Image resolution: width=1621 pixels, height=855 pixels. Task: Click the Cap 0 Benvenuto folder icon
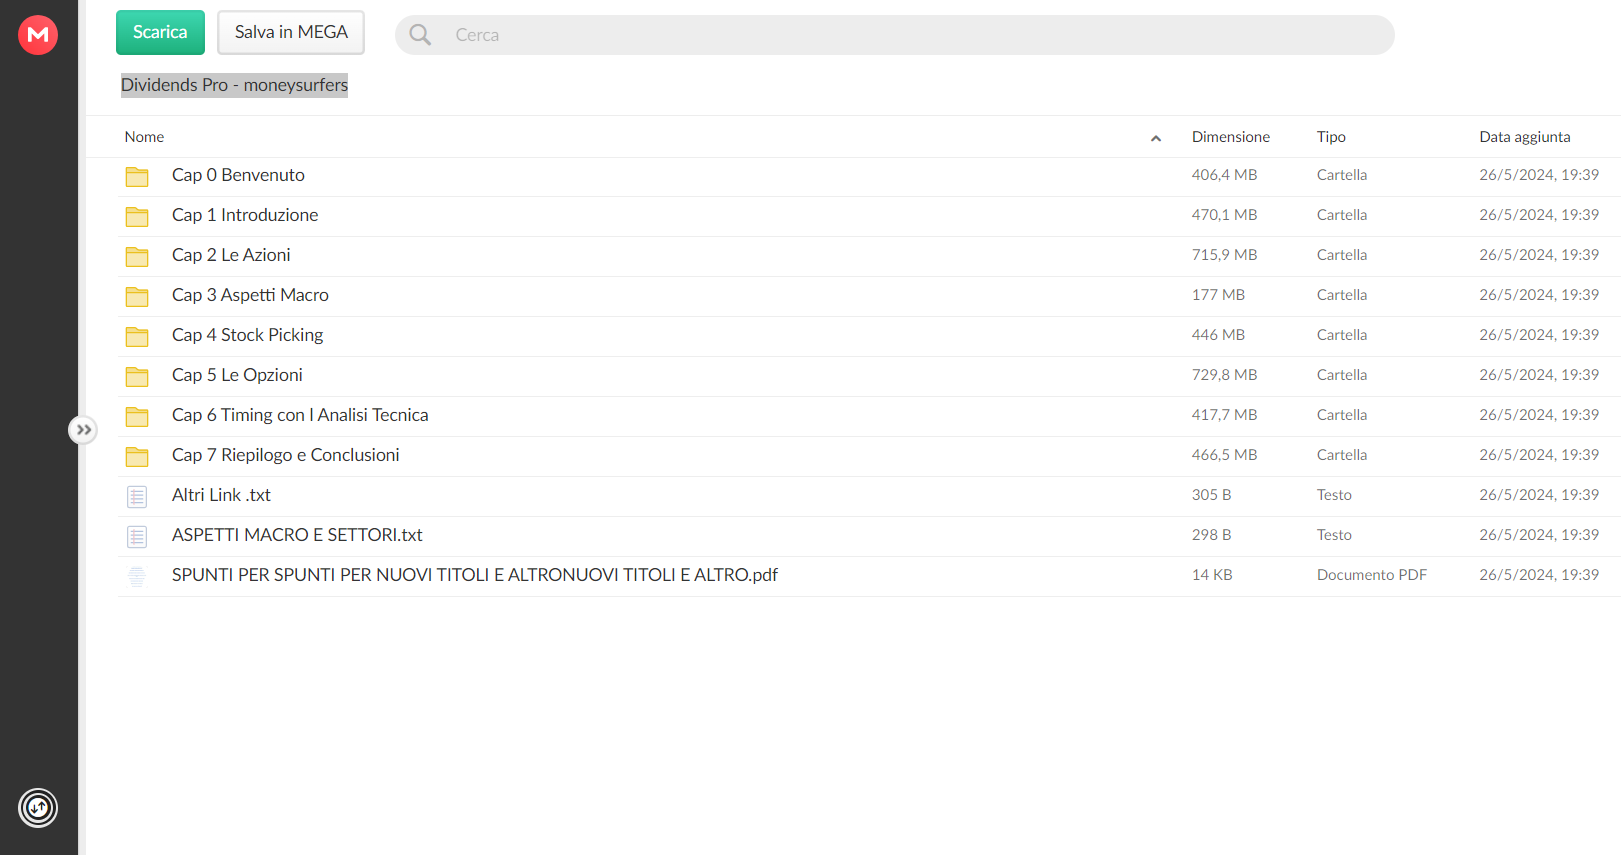click(137, 177)
